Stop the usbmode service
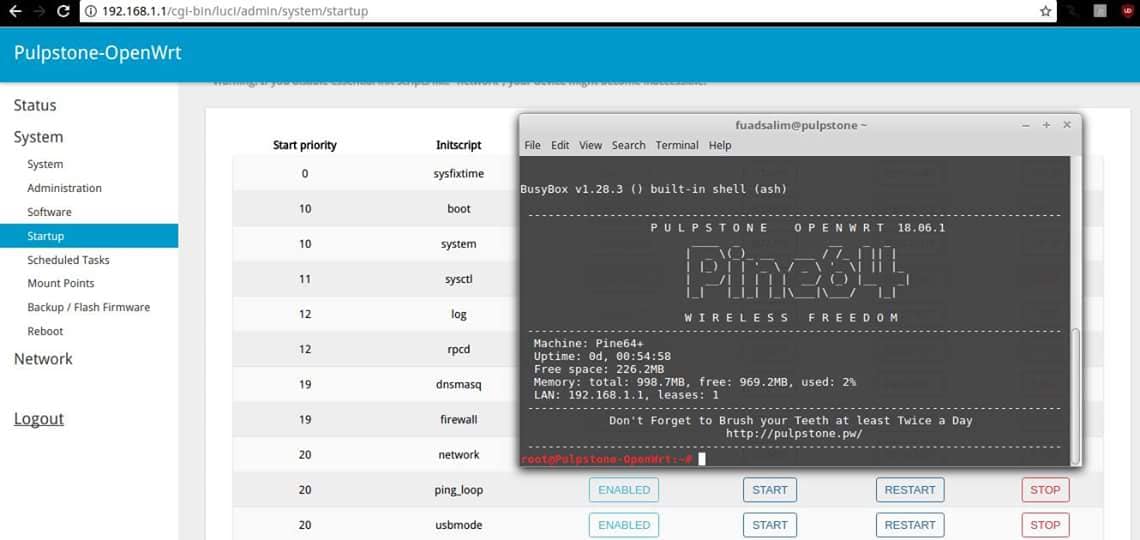This screenshot has width=1140, height=540. (x=1045, y=525)
